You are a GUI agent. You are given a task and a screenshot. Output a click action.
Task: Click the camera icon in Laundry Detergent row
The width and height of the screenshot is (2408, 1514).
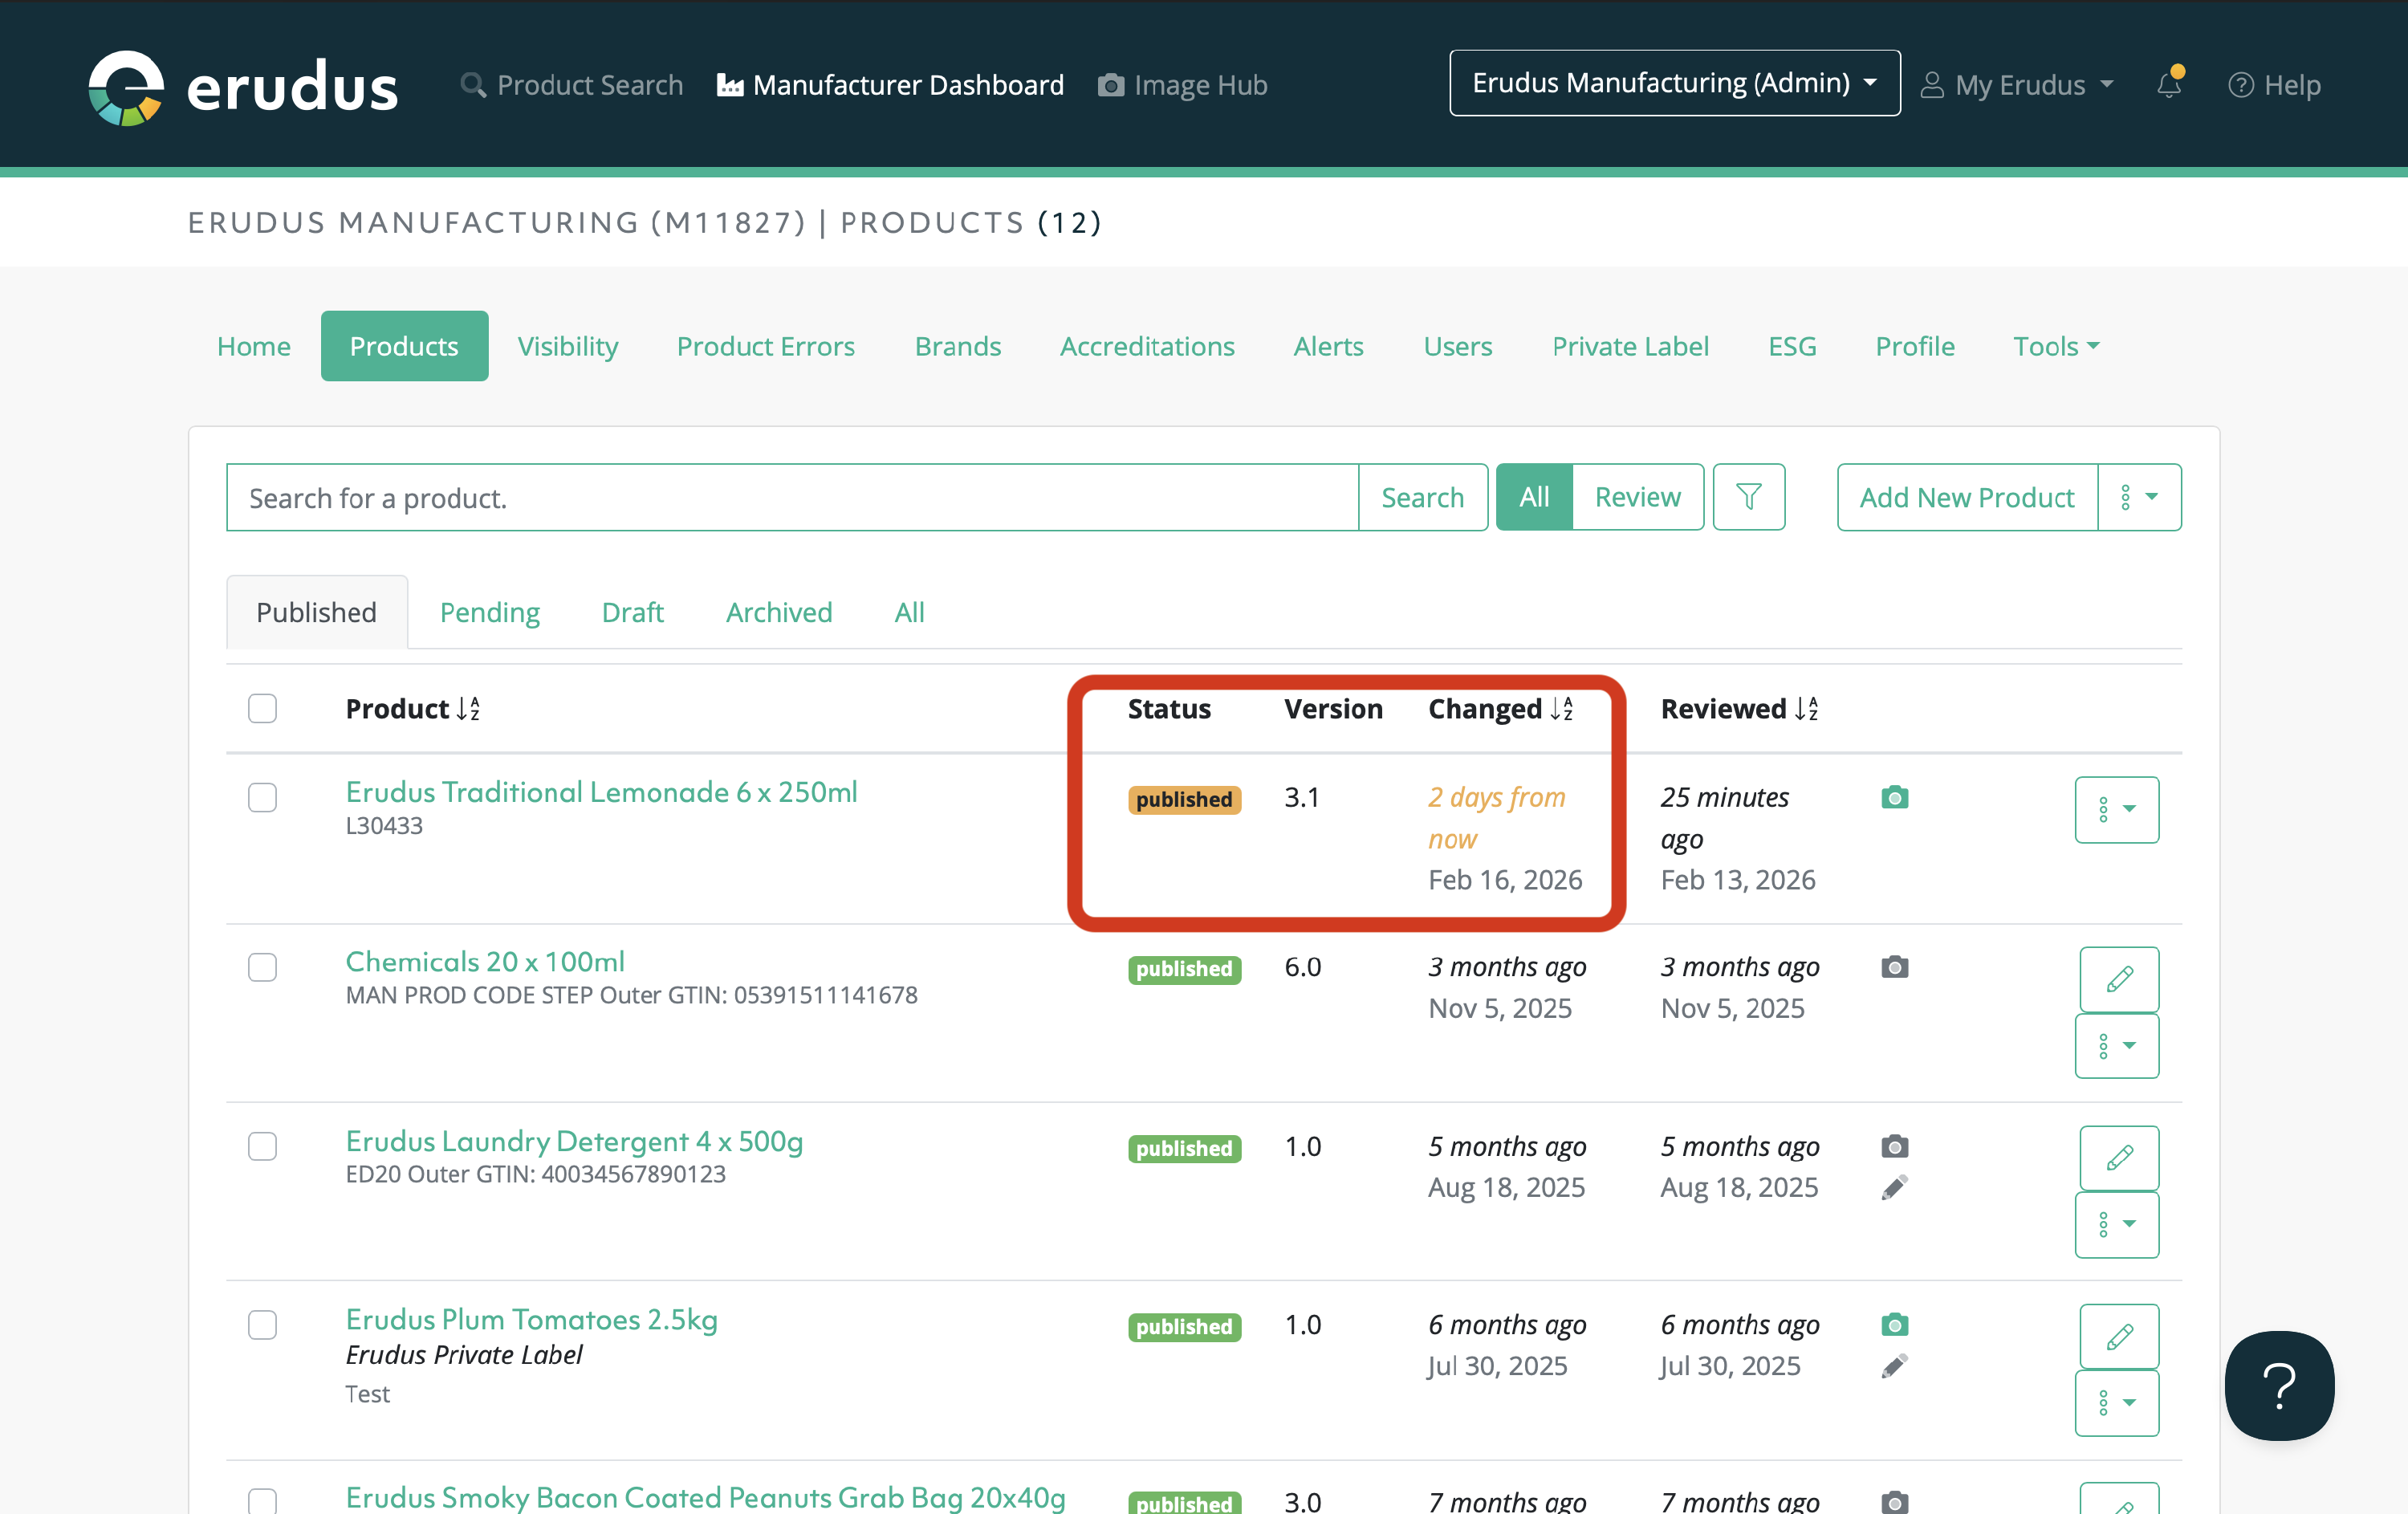[x=1894, y=1146]
